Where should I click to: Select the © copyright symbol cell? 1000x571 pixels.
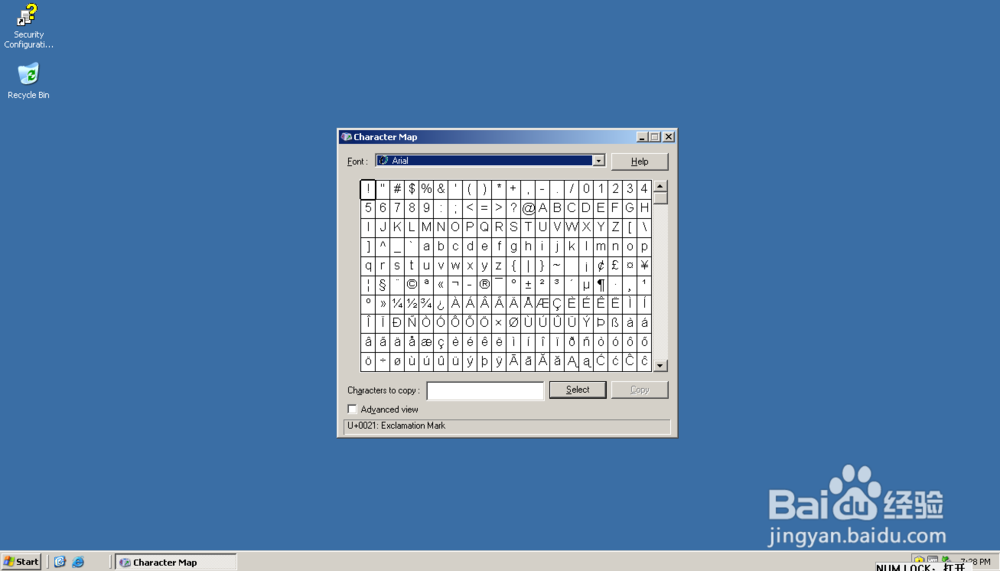pyautogui.click(x=411, y=285)
